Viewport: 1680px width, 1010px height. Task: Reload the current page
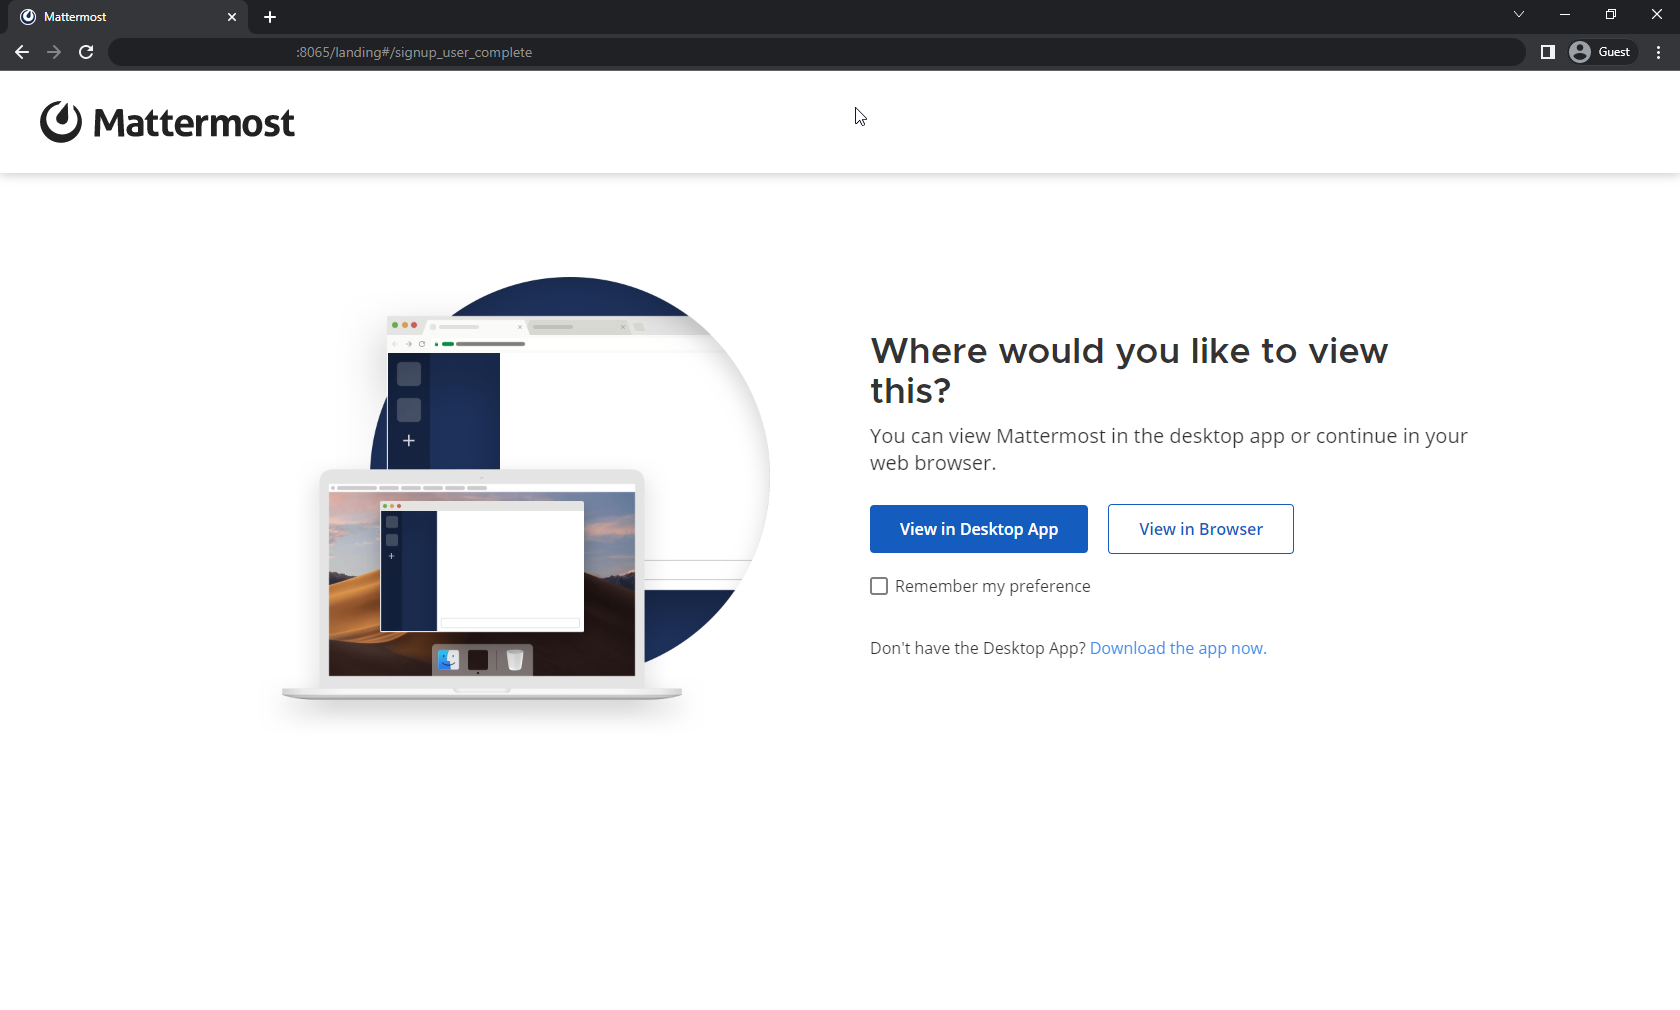tap(85, 52)
